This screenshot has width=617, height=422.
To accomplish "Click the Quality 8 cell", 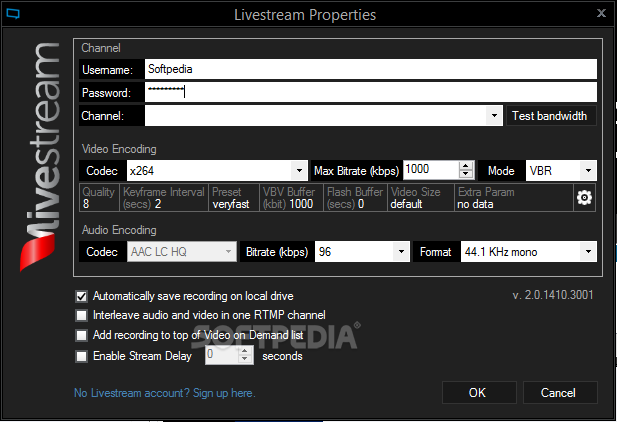I will click(100, 198).
